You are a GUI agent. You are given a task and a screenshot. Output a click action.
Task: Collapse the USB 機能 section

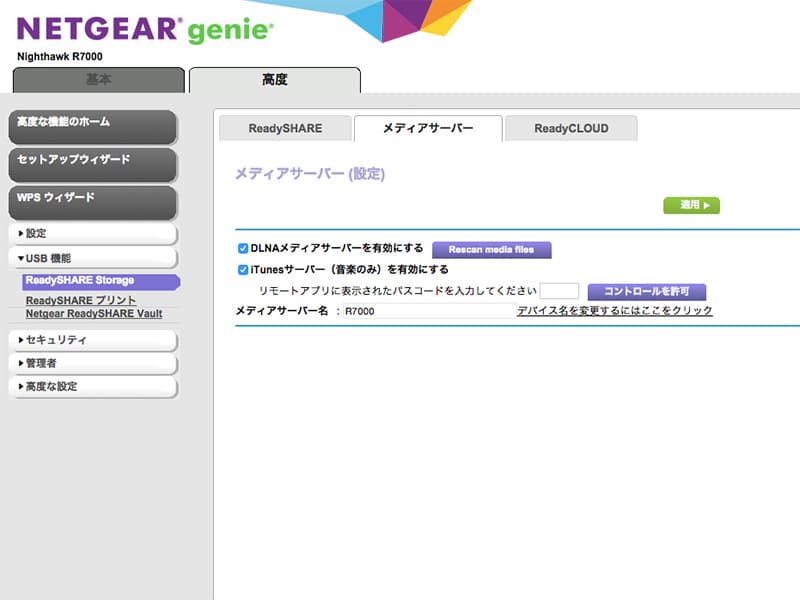click(92, 258)
